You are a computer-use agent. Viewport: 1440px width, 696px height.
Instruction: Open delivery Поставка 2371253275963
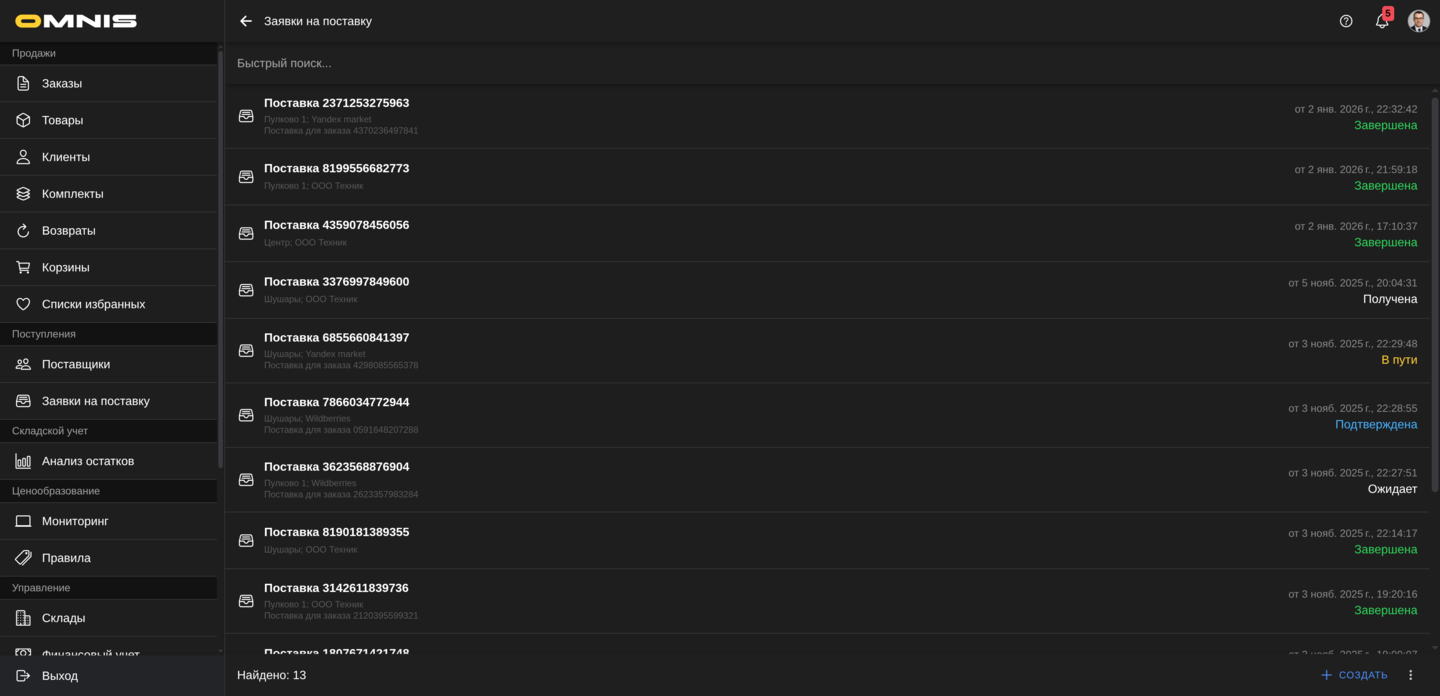[x=336, y=103]
